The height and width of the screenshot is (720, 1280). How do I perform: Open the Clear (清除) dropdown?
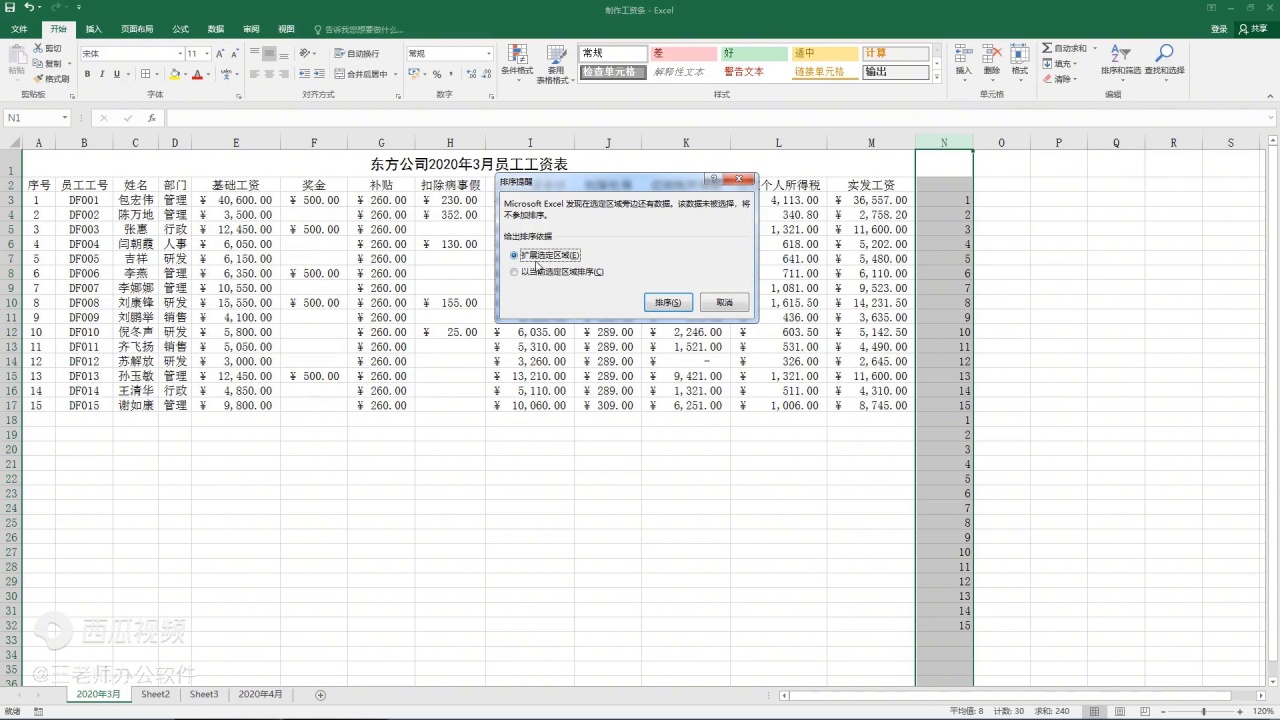(x=1061, y=79)
